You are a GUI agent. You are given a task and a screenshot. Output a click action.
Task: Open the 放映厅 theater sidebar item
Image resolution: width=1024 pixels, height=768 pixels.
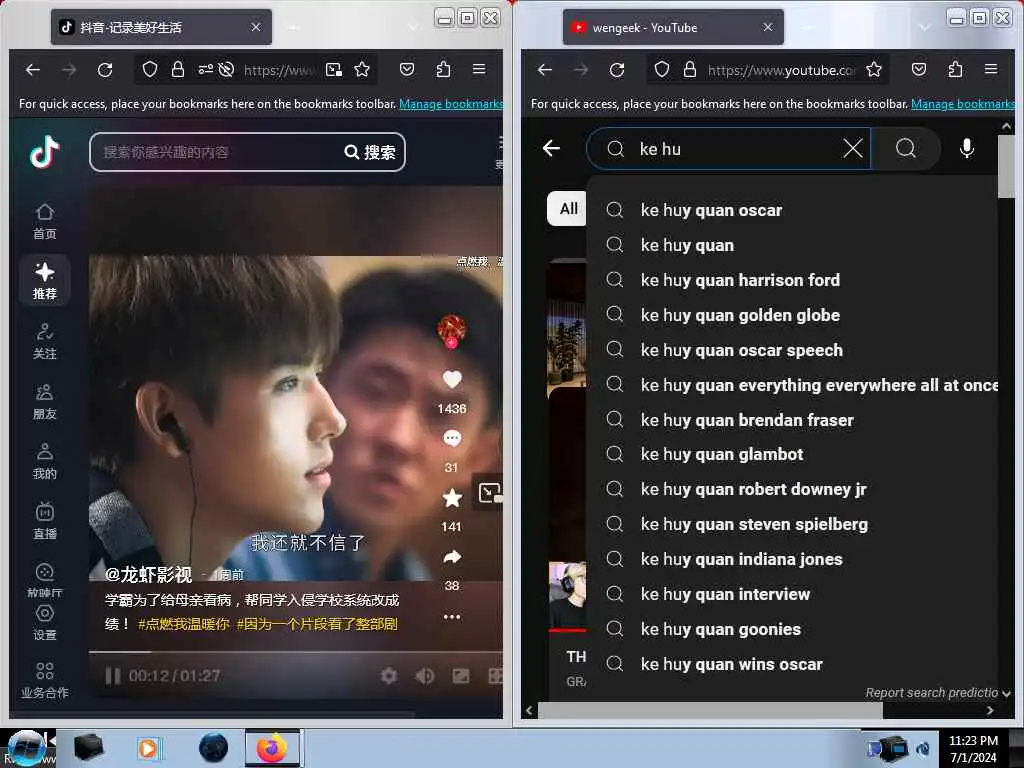[x=44, y=580]
